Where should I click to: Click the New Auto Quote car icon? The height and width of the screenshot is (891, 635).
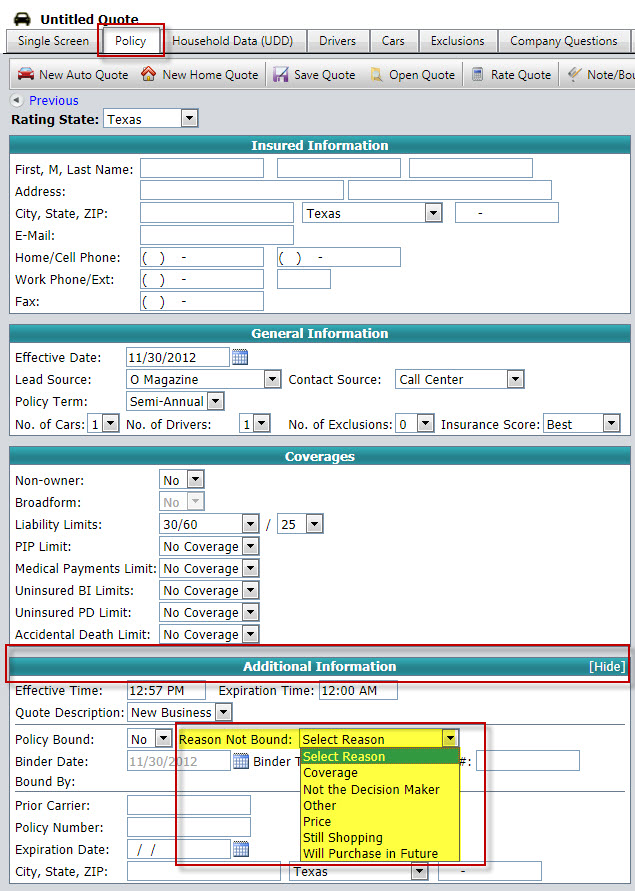pyautogui.click(x=26, y=74)
